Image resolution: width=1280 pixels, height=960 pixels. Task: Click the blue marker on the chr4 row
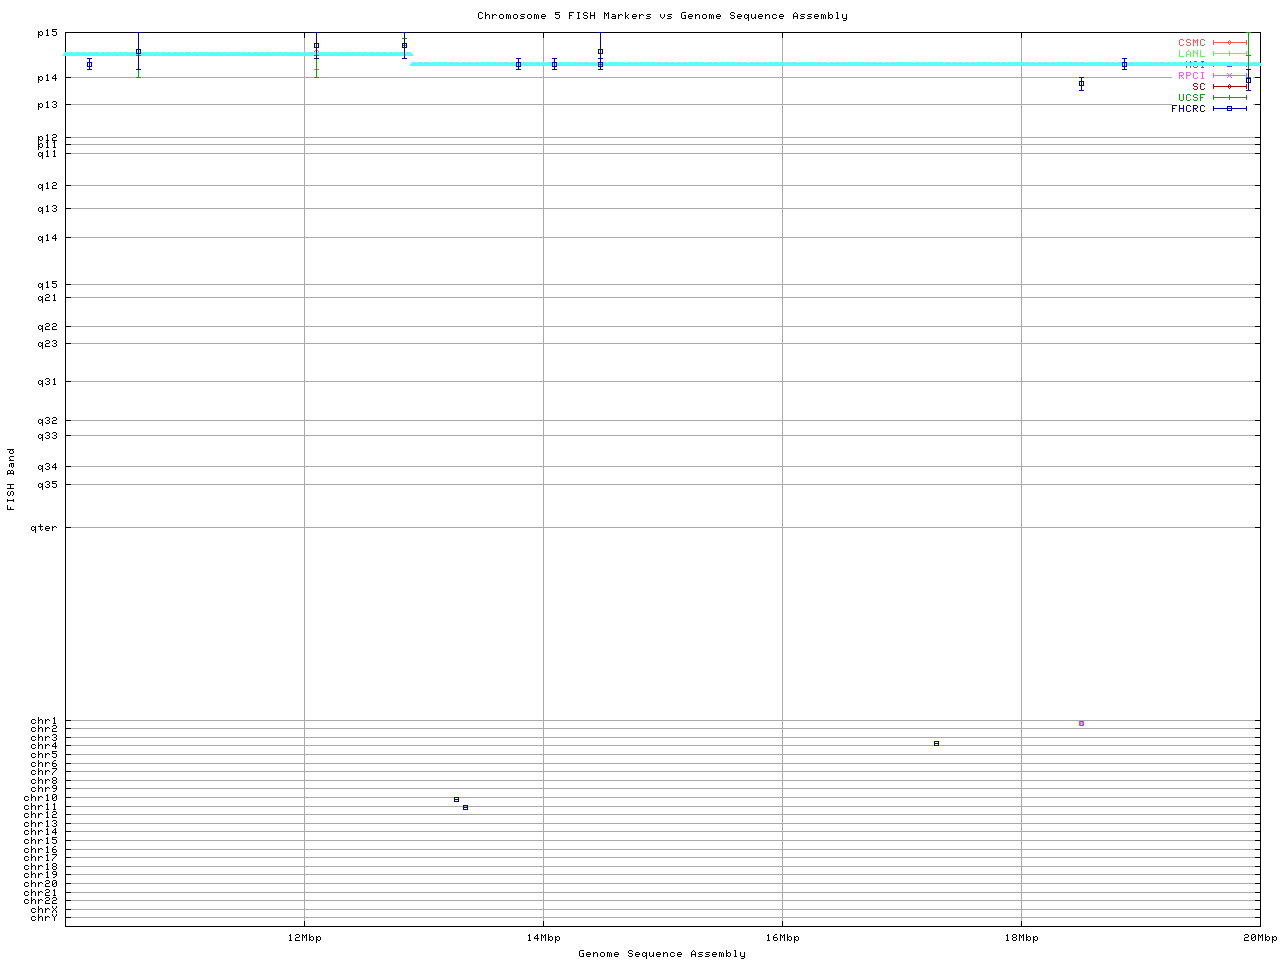click(936, 743)
